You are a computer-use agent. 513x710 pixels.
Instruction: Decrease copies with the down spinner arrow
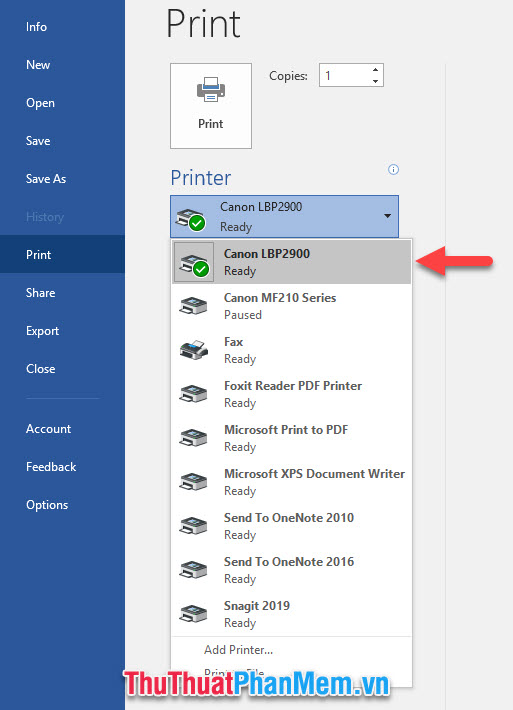375,81
